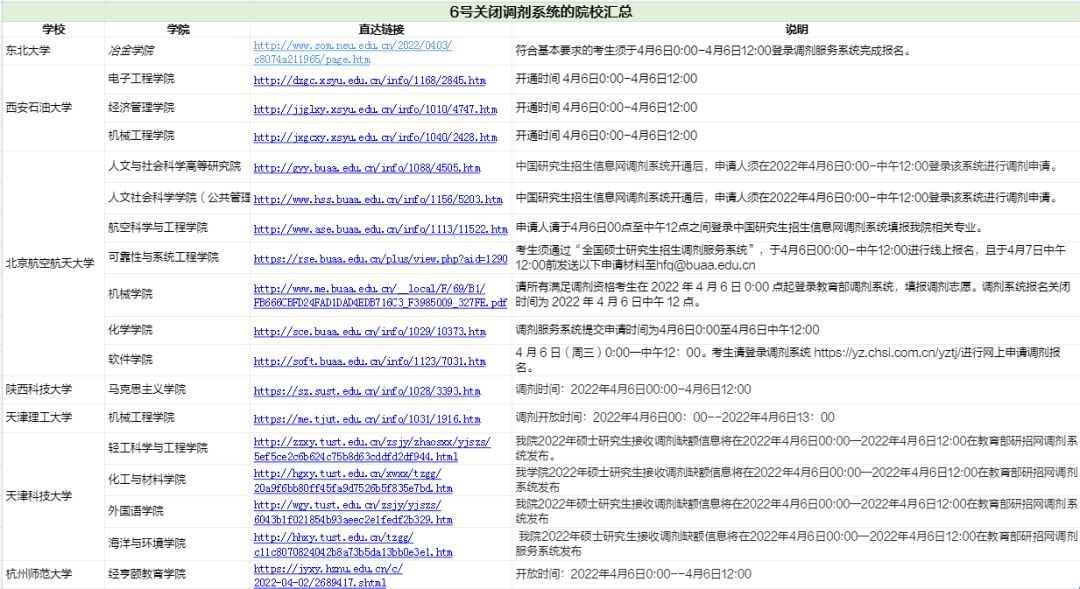Open the hgxy.tust.edu.cn link for 化工与材料学院
1080x589 pixels.
tap(353, 481)
